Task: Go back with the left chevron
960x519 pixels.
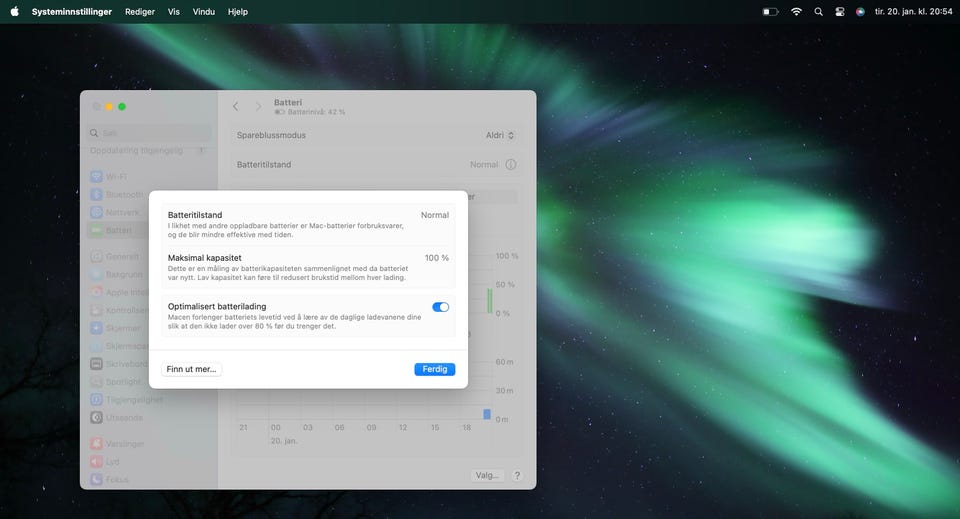Action: pos(236,106)
